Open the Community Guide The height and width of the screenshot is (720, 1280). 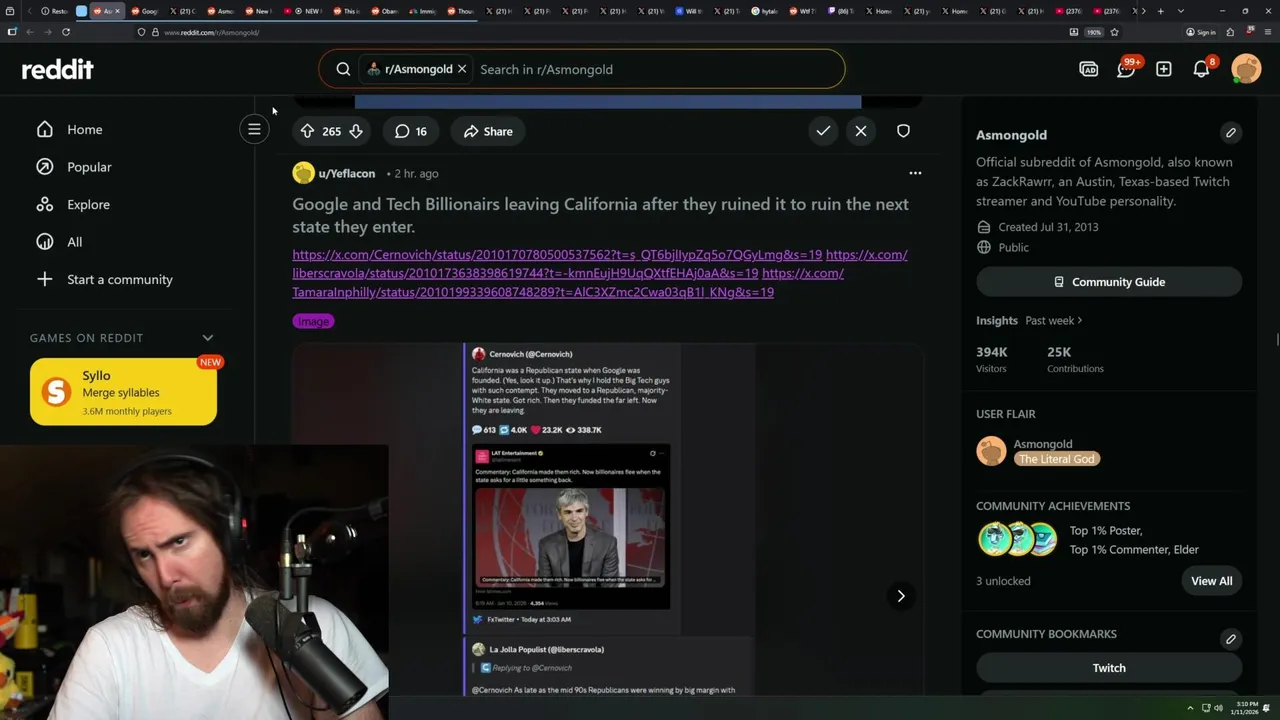1109,282
